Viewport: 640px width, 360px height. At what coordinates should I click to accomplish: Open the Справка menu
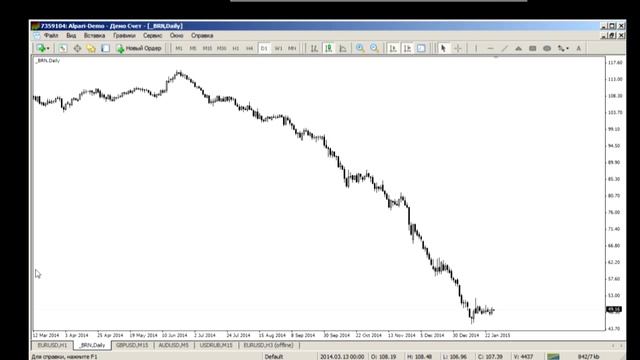(202, 36)
